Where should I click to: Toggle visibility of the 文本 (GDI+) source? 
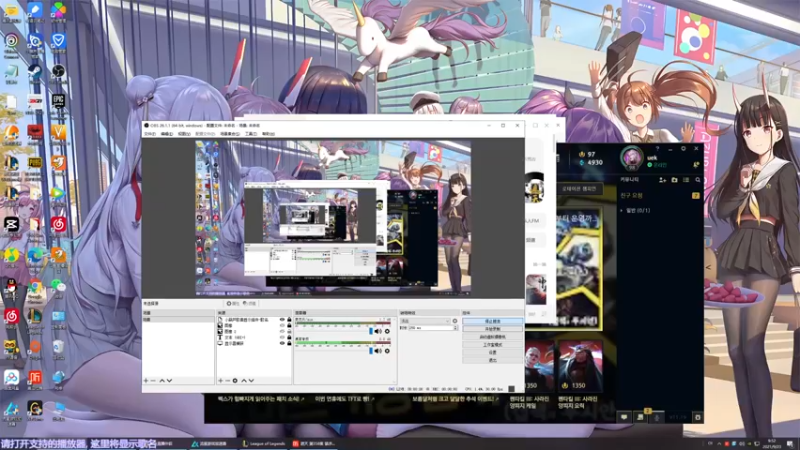click(x=282, y=338)
